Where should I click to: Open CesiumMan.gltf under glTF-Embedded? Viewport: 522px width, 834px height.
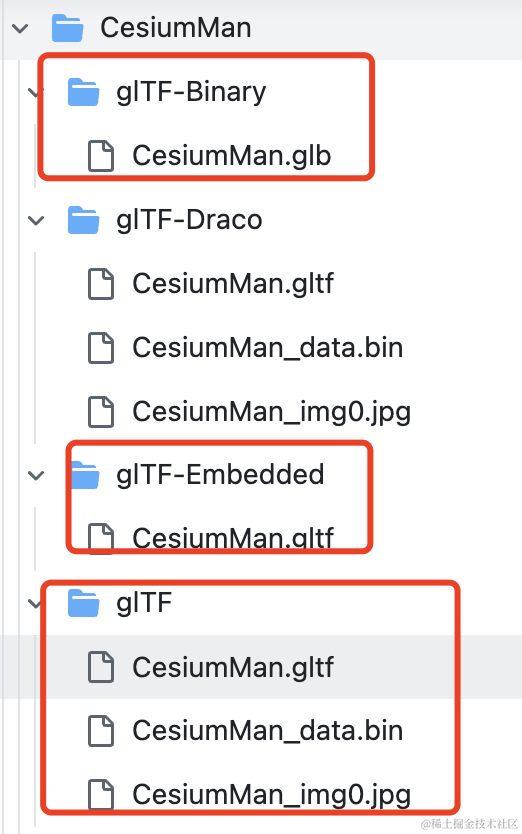click(233, 537)
